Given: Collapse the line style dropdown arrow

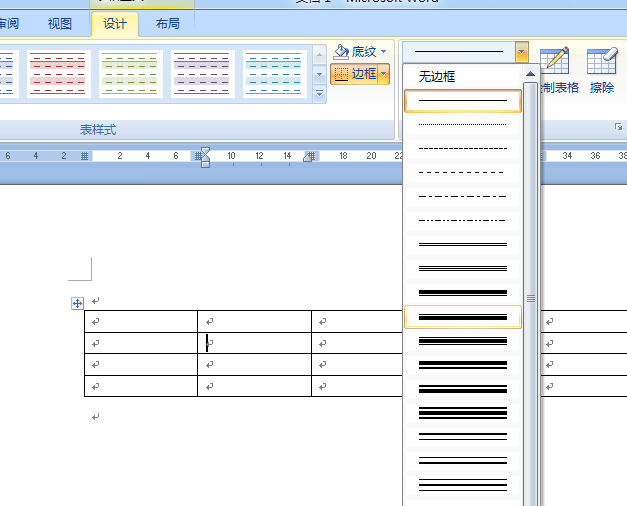Looking at the screenshot, I should (521, 52).
